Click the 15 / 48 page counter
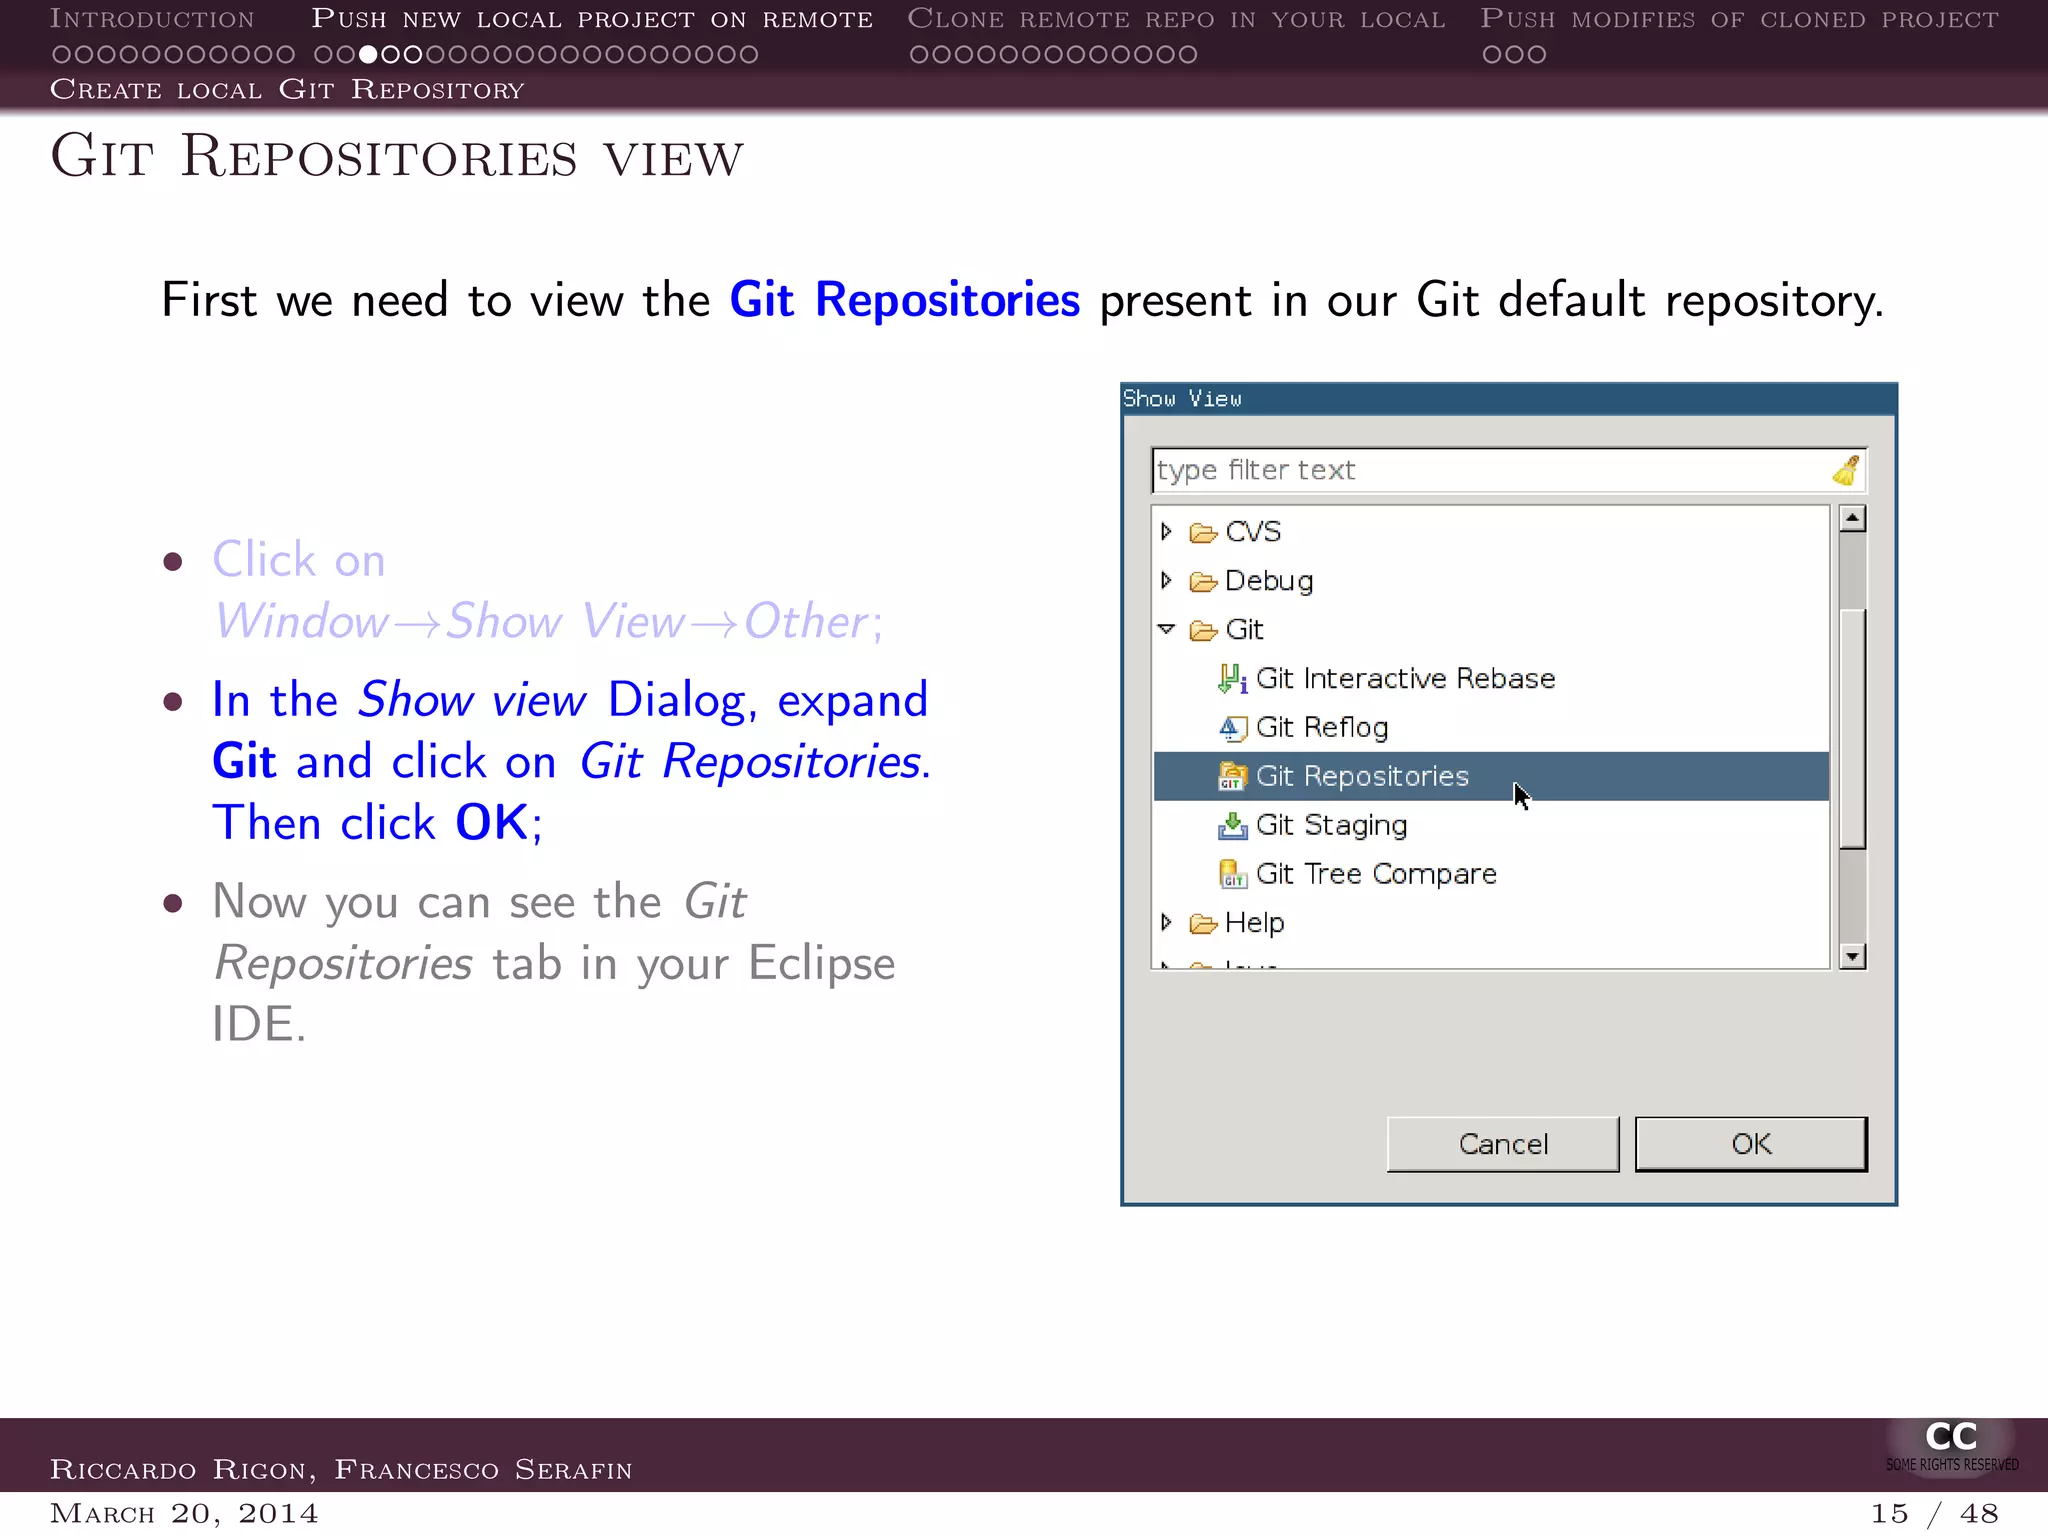The image size is (2048, 1536). 1934,1513
